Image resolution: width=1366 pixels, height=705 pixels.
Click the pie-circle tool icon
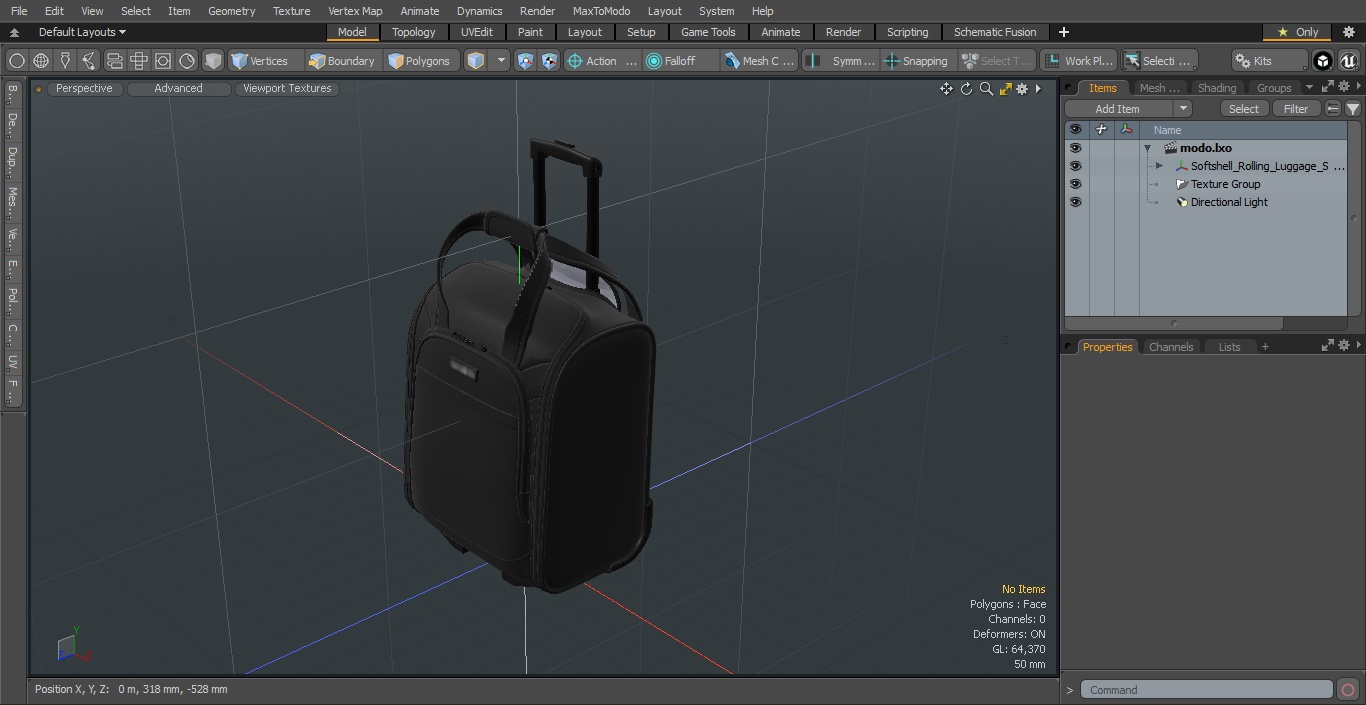click(x=187, y=61)
